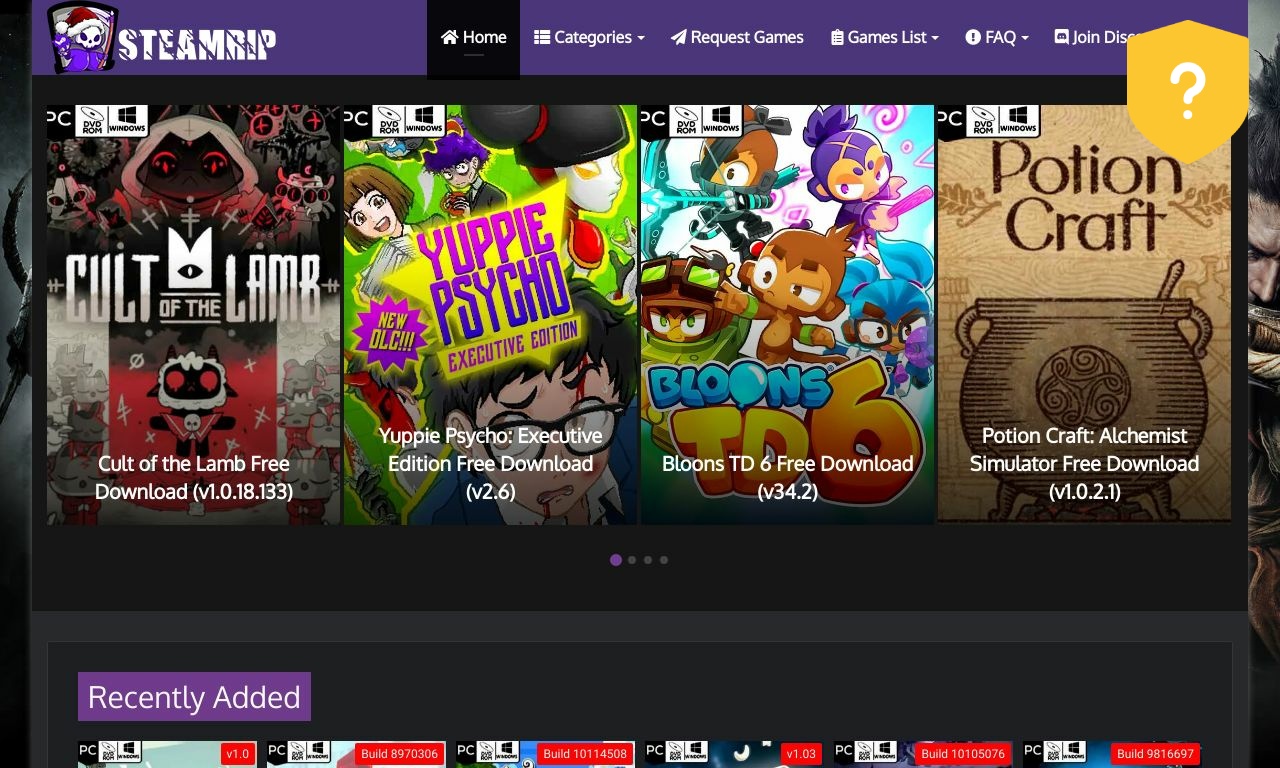Go to the Home tab label
This screenshot has height=768, width=1280.
[485, 37]
